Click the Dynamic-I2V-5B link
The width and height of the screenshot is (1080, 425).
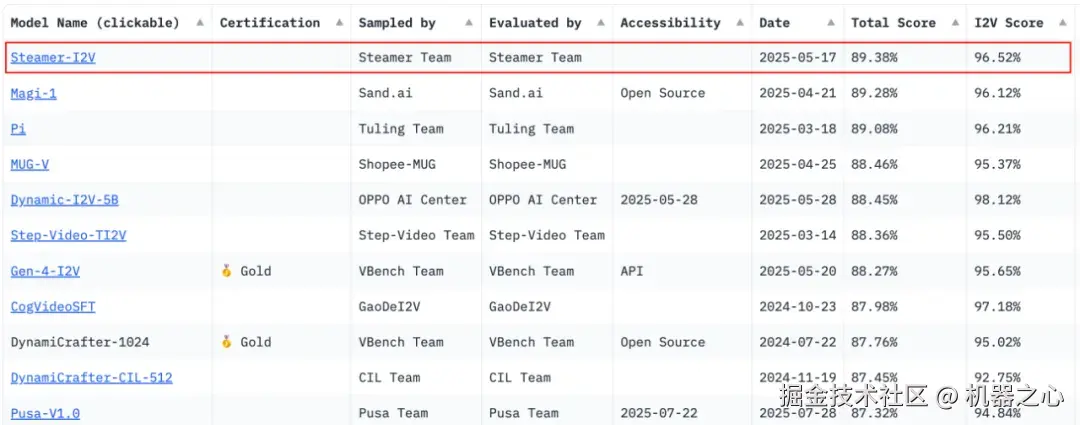pos(64,200)
